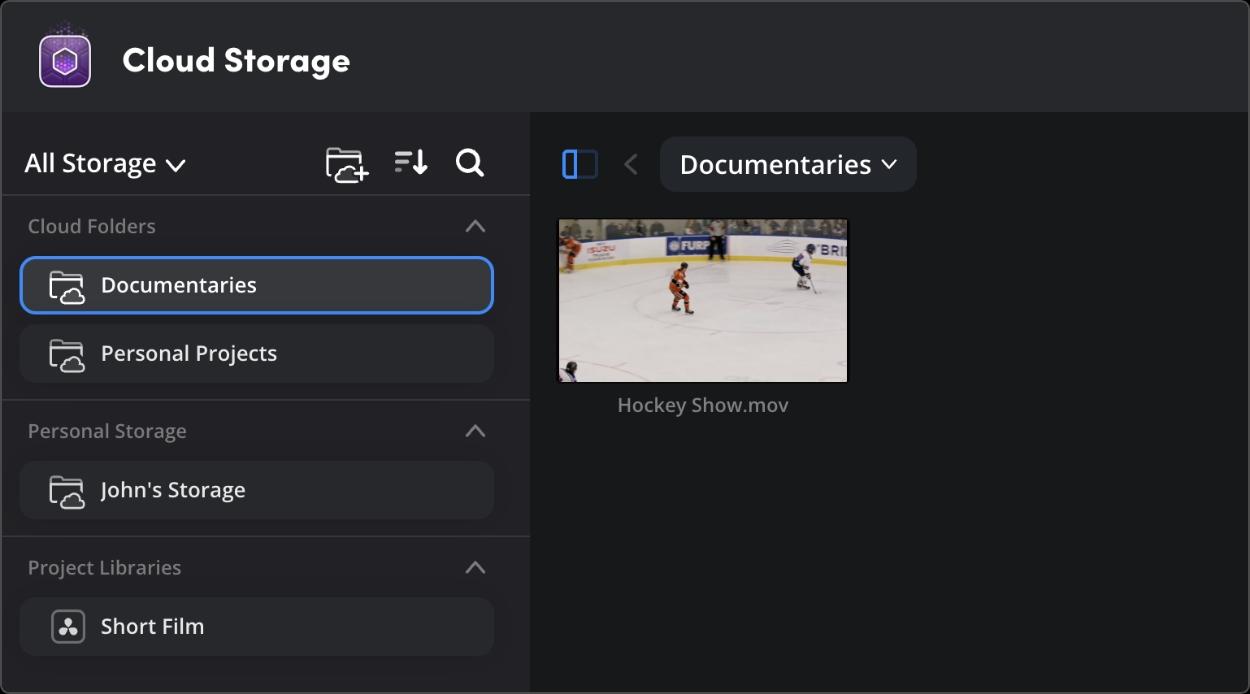Click the Personal Storage section label
Image resolution: width=1250 pixels, height=694 pixels.
tap(107, 431)
